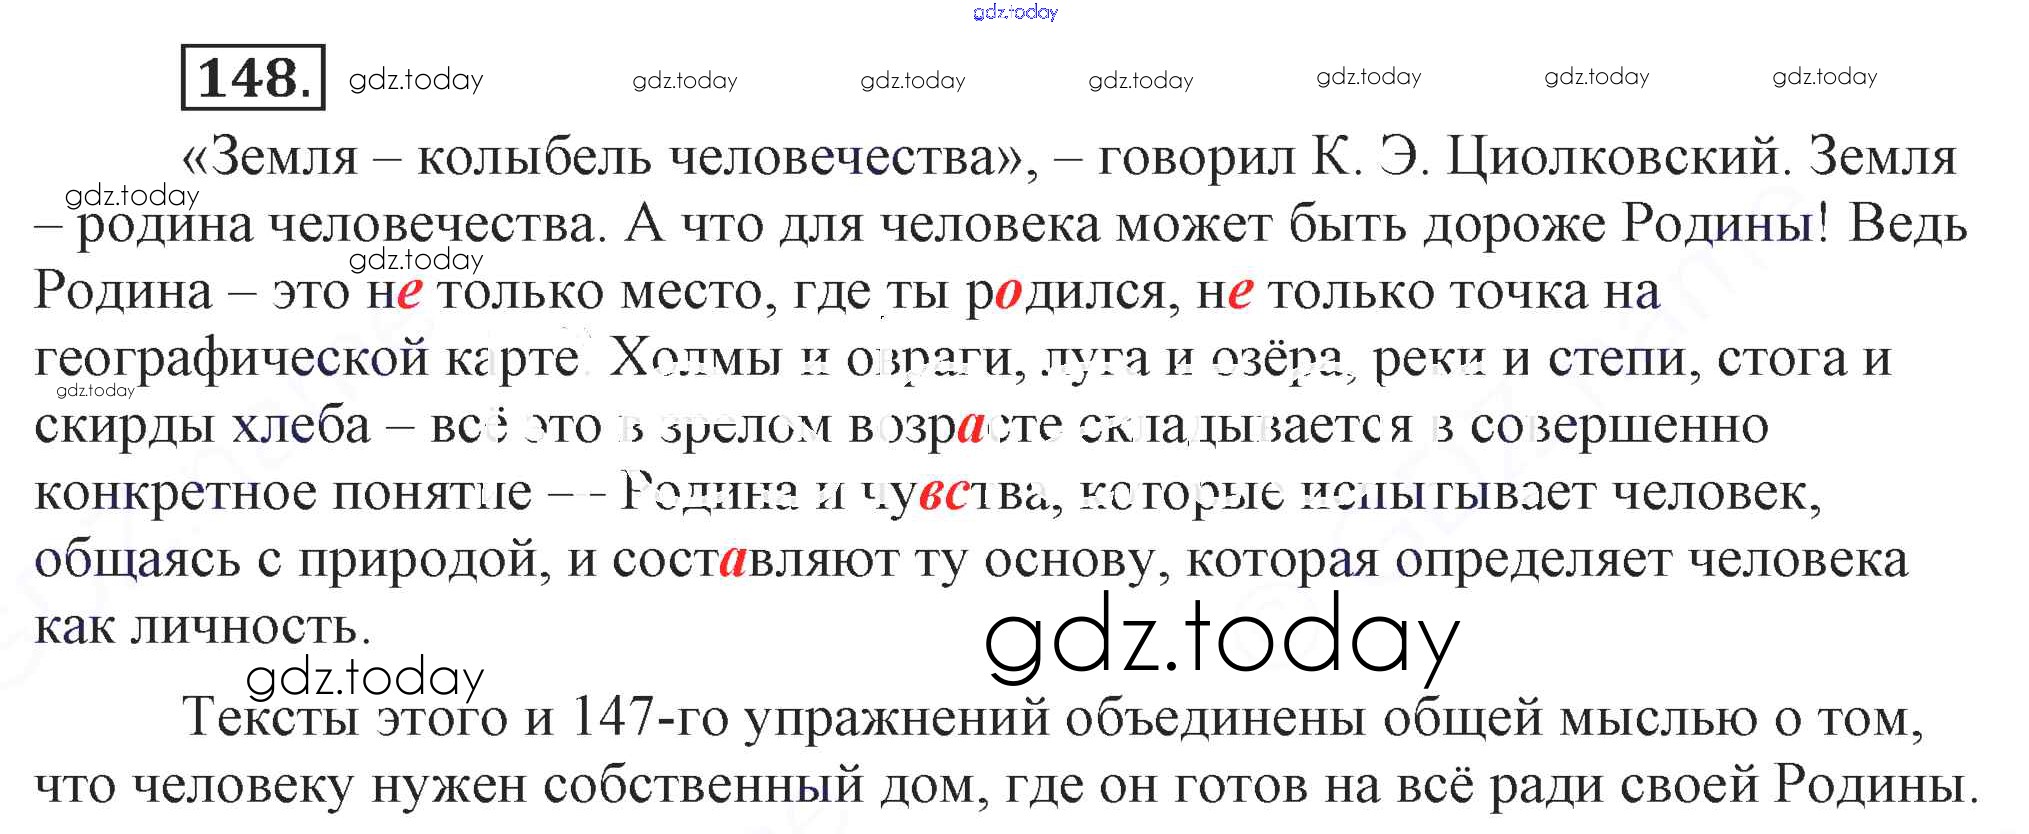Click the largest gdz.today watermark
The width and height of the screenshot is (2029, 834).
1221,639
